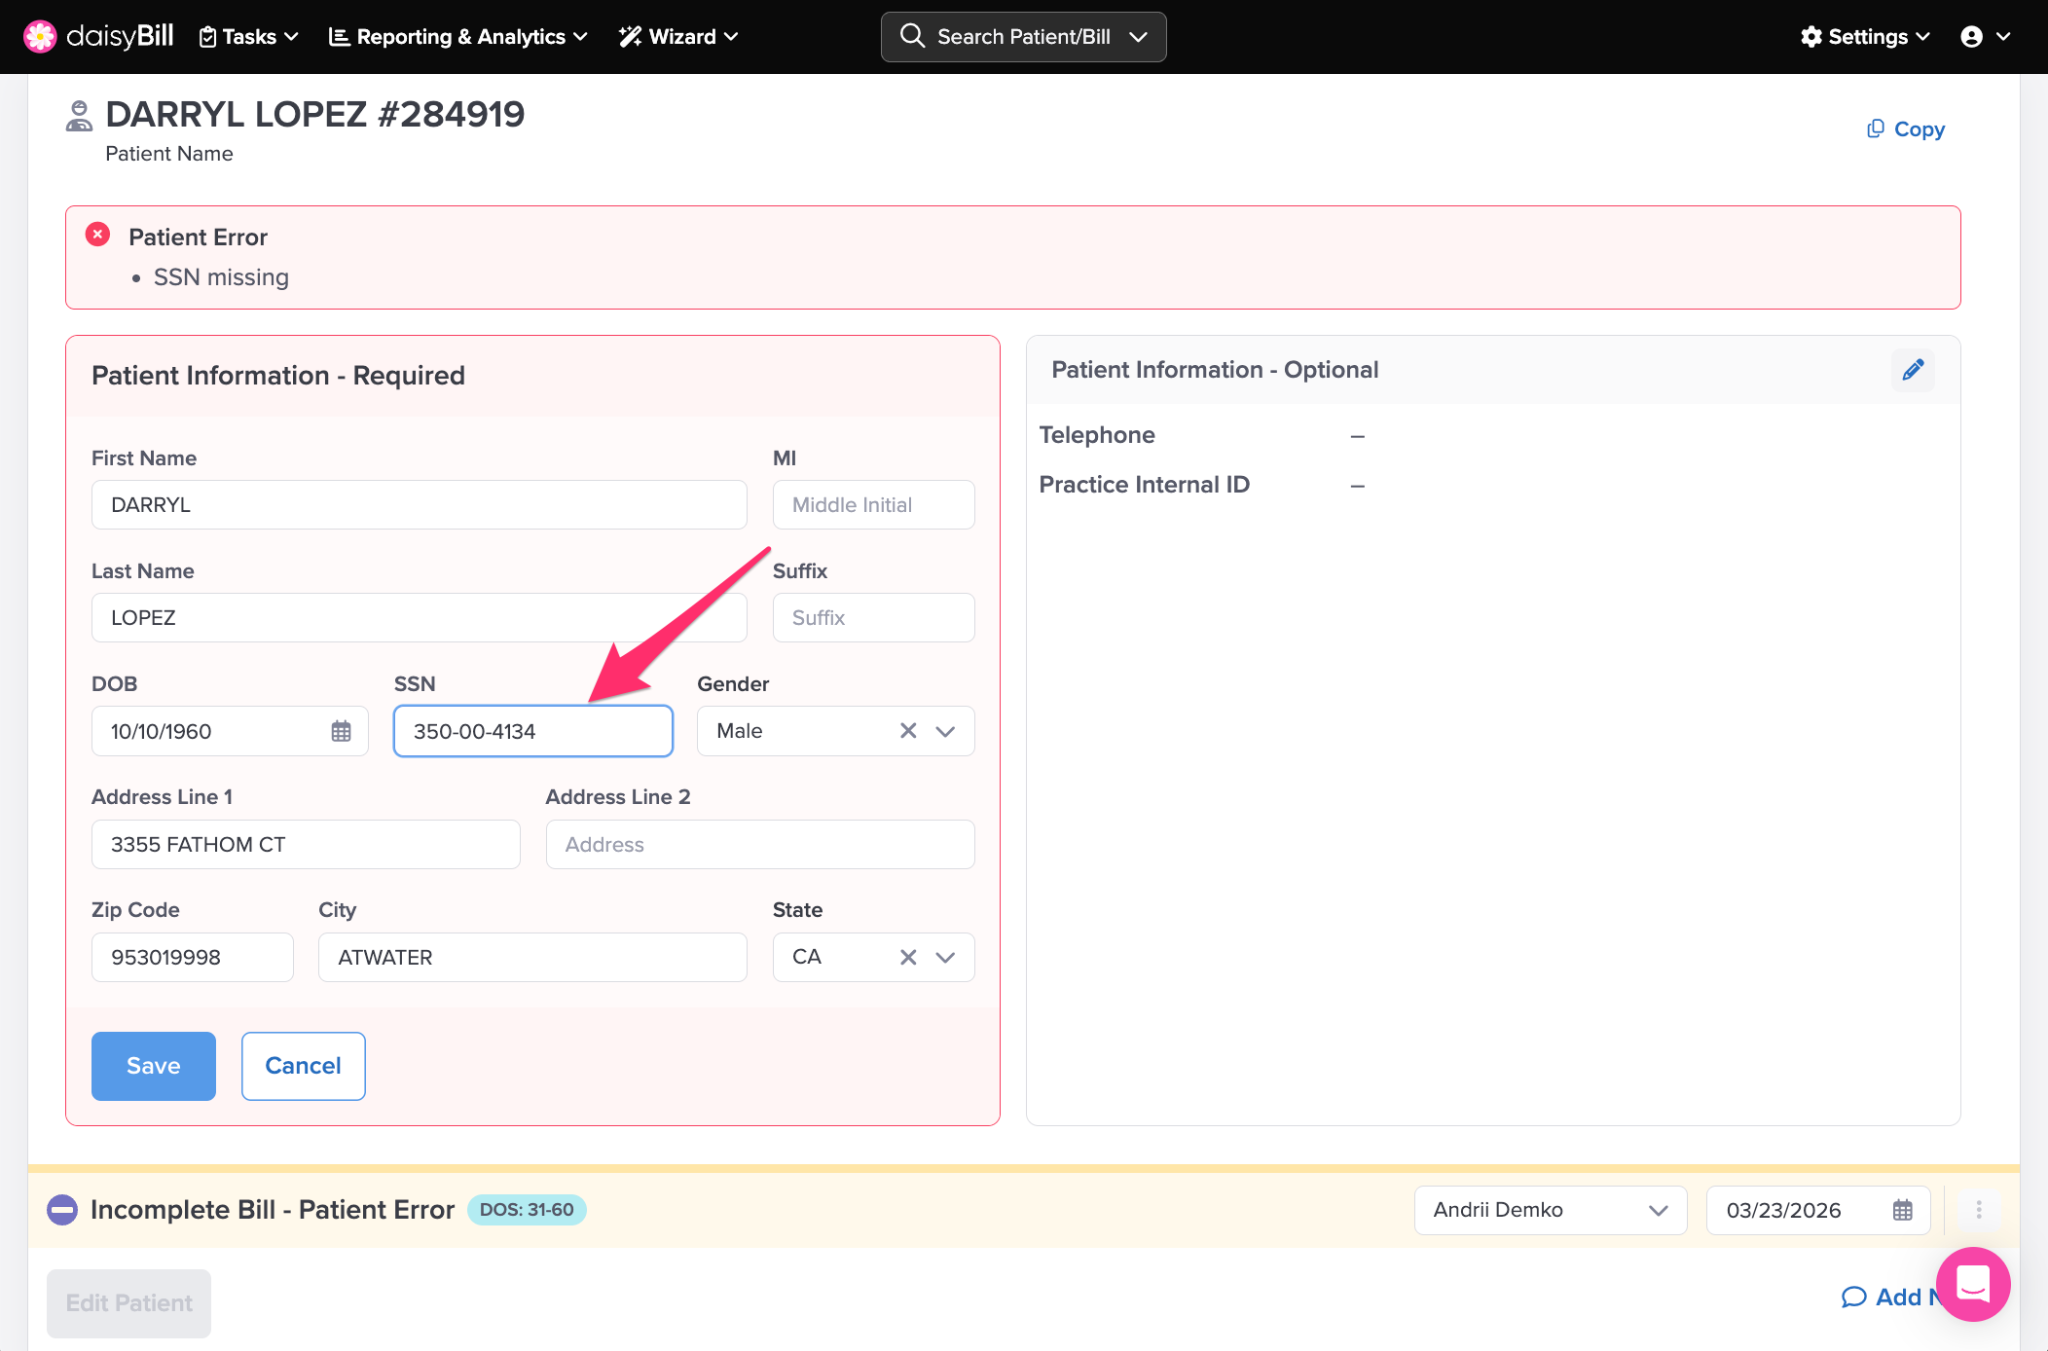This screenshot has width=2048, height=1351.
Task: Open the bill date calendar icon
Action: [1902, 1210]
